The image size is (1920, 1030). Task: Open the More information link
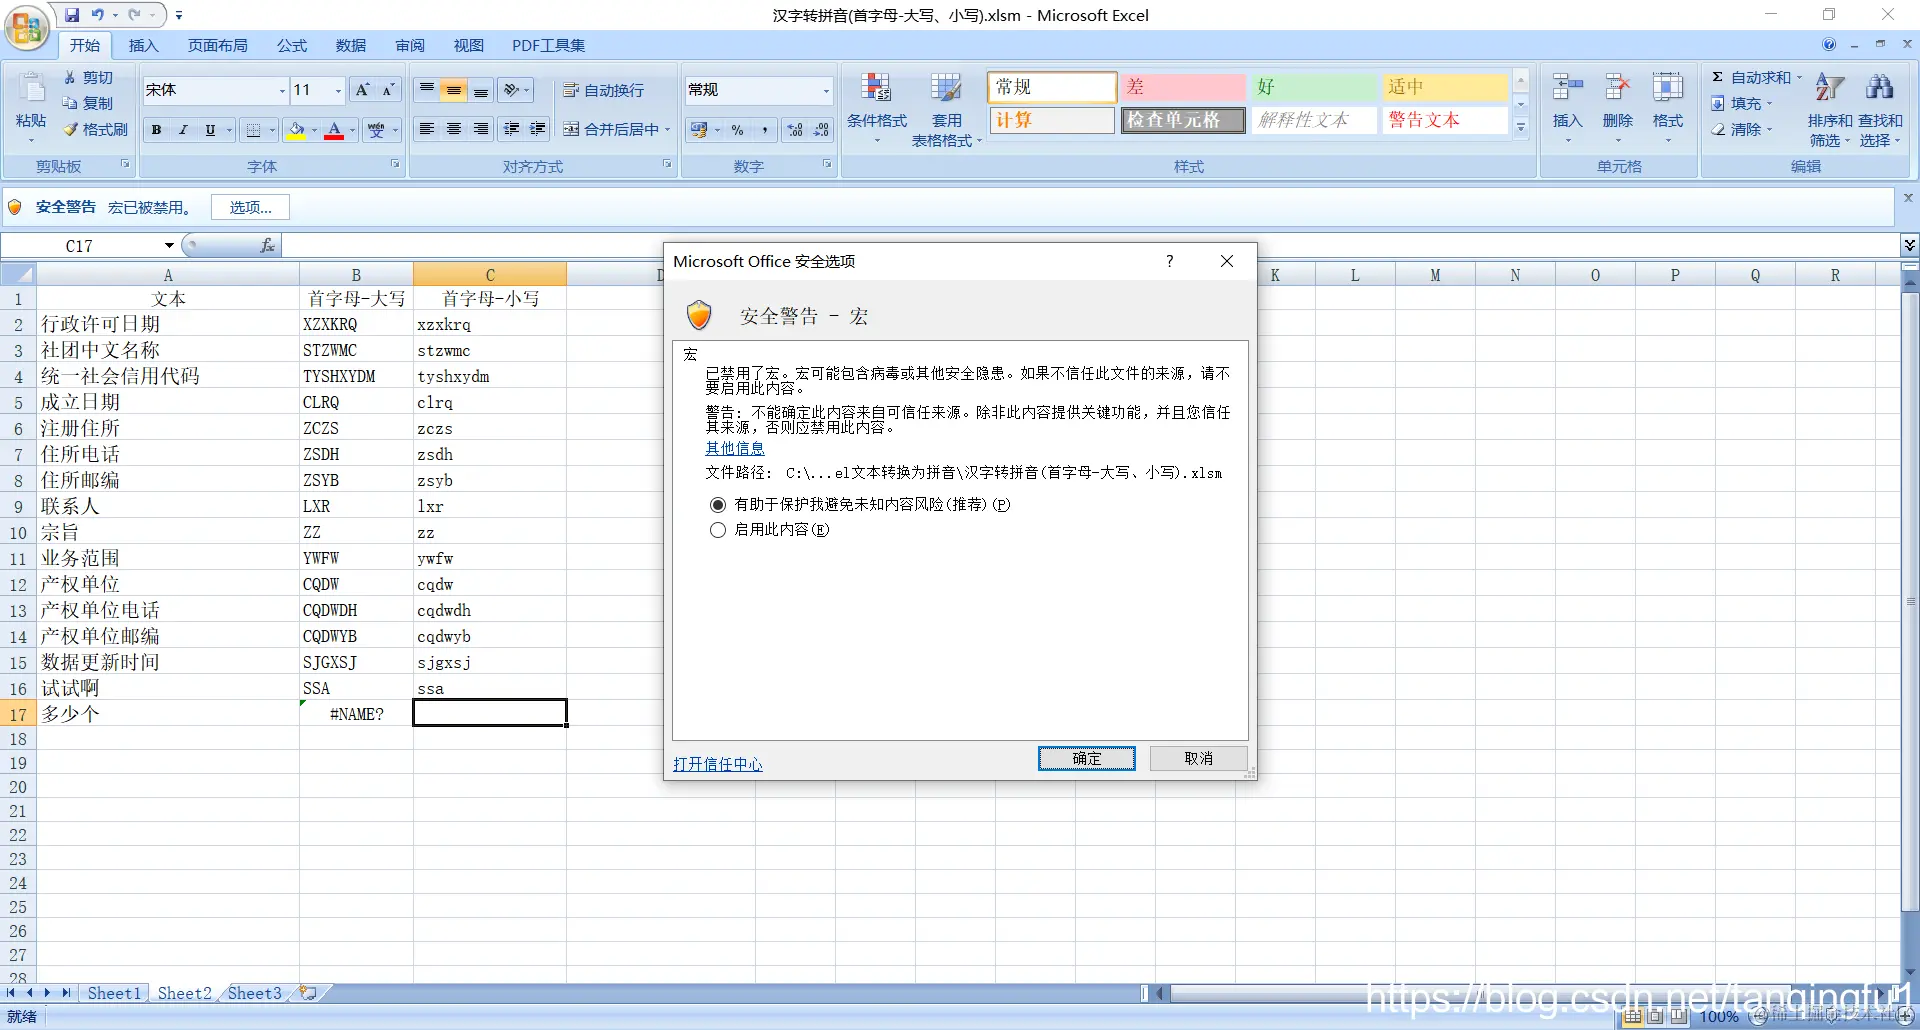point(735,448)
